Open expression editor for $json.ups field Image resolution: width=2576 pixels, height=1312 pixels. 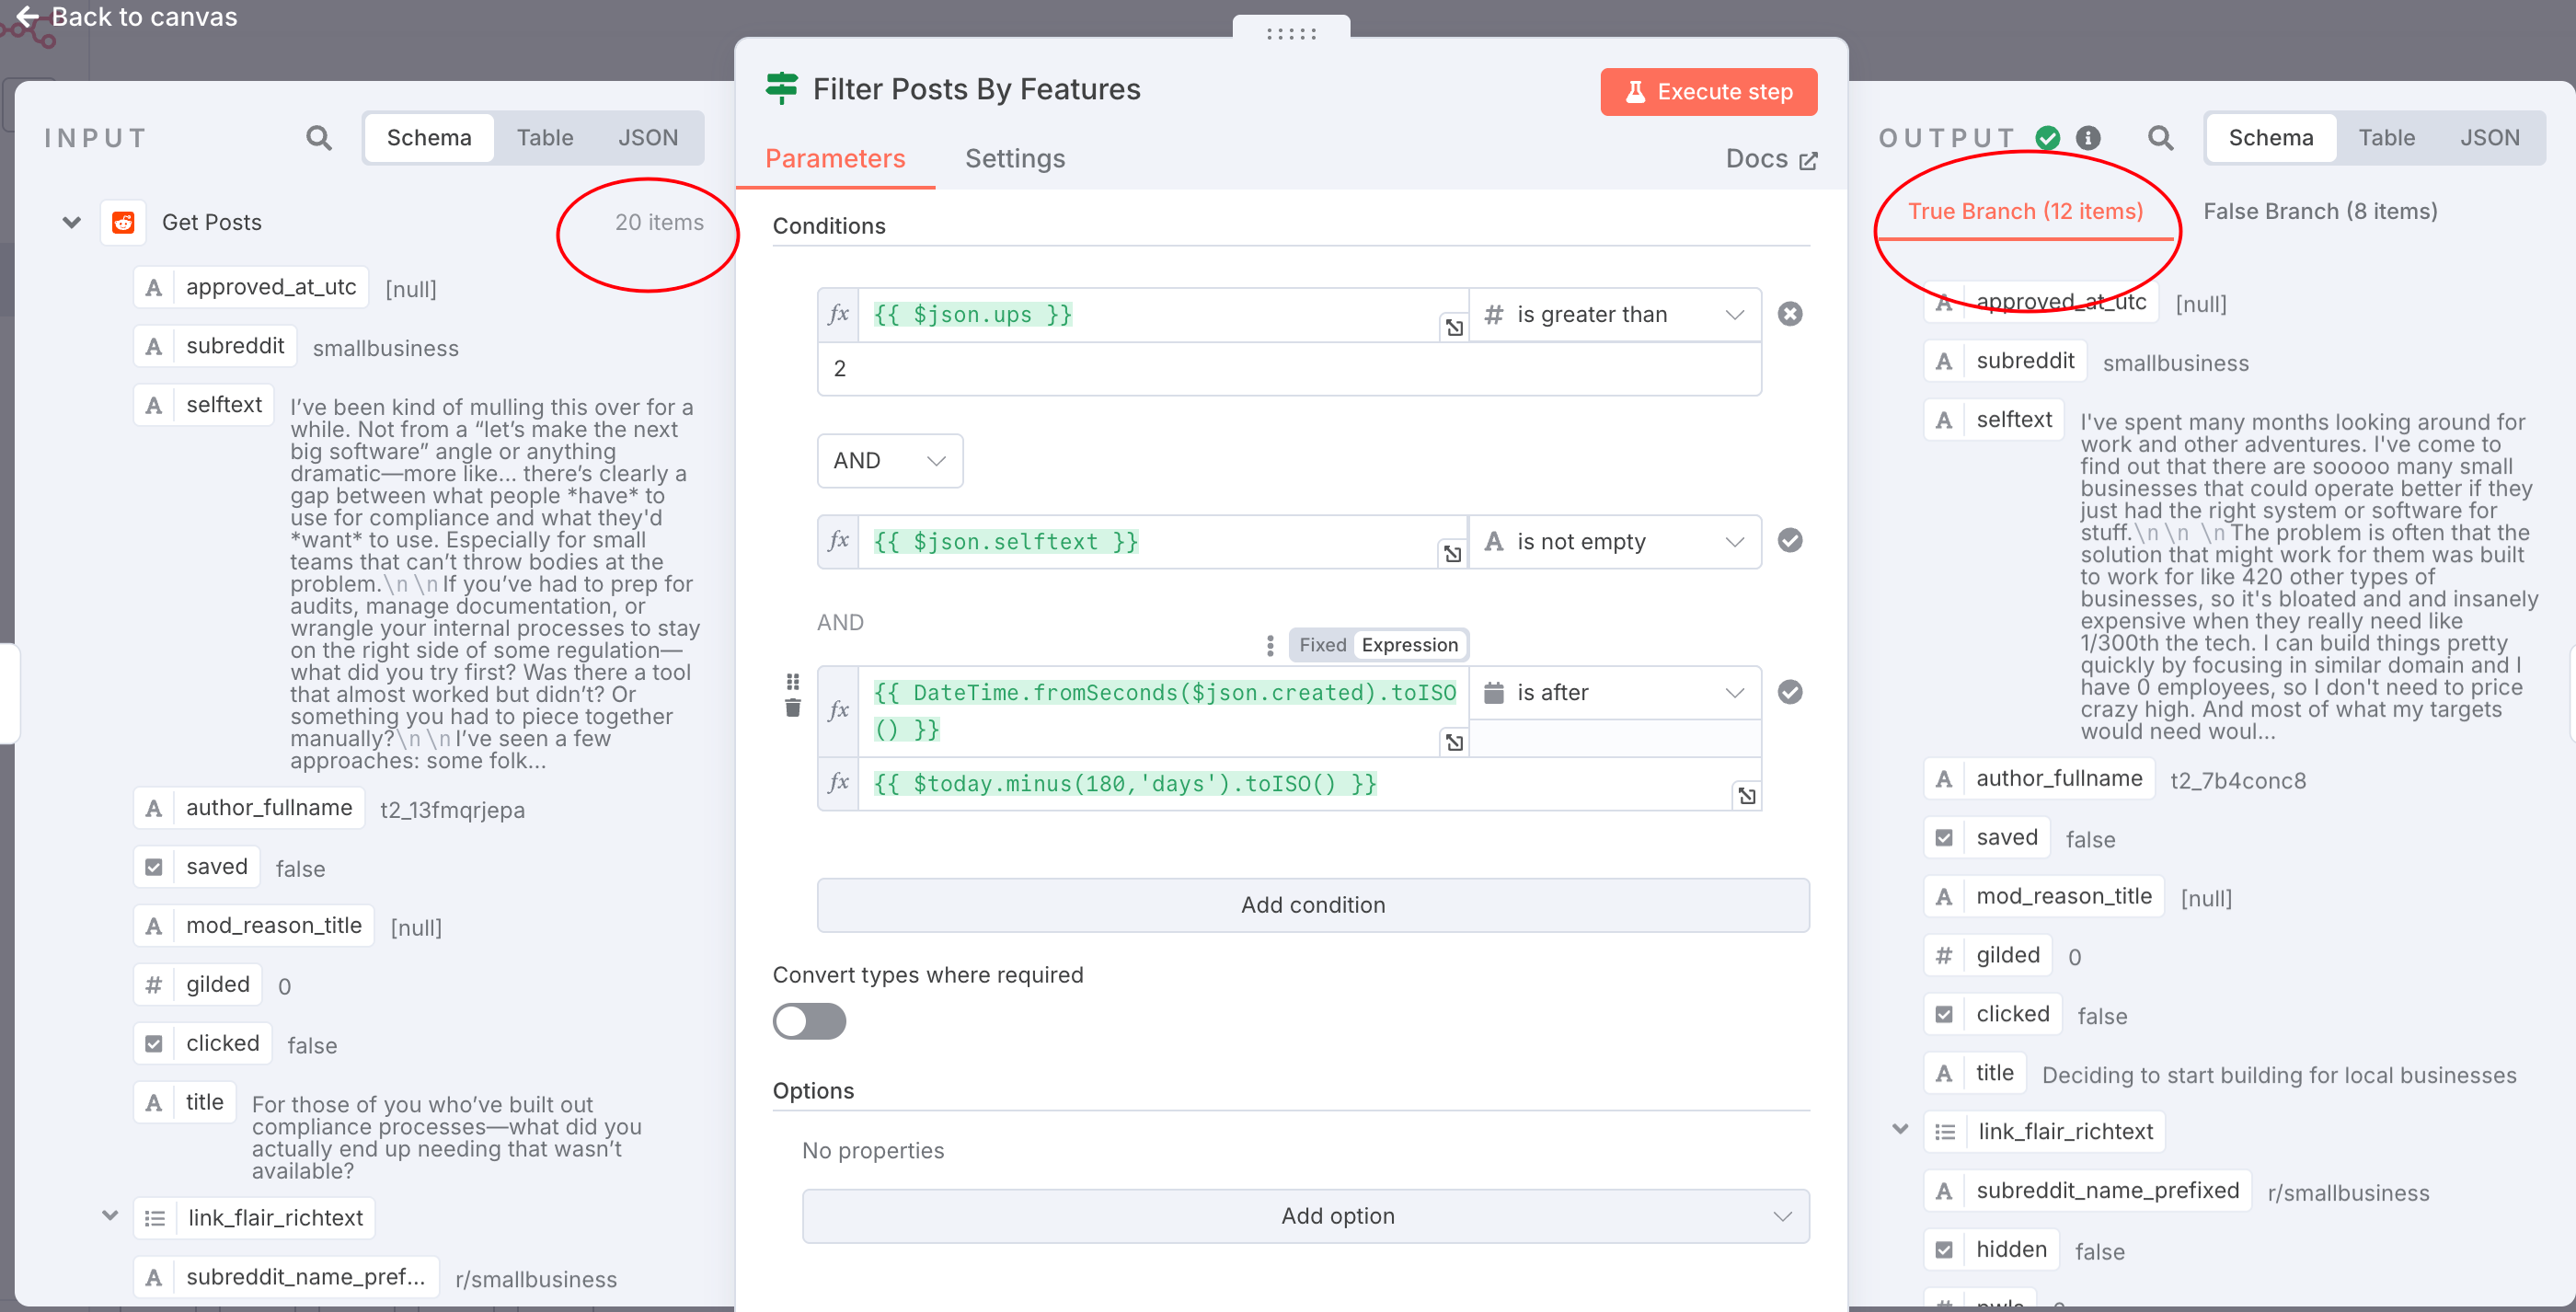click(1454, 327)
